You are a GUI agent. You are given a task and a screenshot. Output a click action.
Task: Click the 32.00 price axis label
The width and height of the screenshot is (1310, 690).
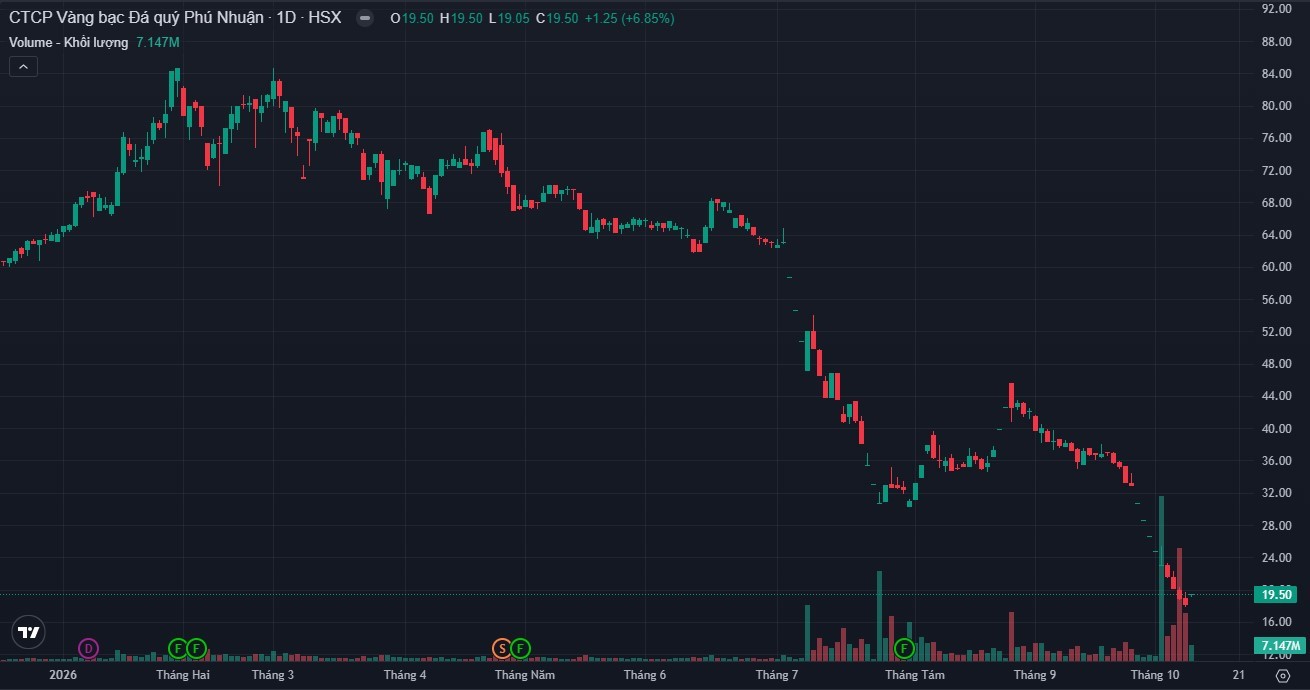(x=1277, y=493)
